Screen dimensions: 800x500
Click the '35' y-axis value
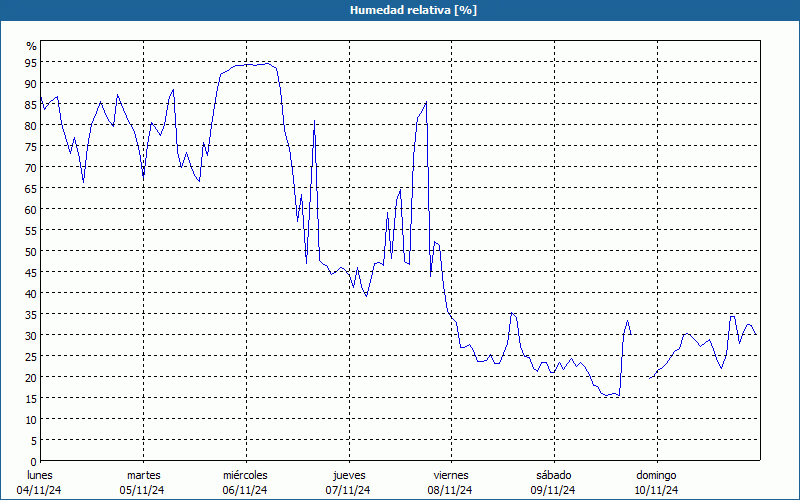point(31,314)
